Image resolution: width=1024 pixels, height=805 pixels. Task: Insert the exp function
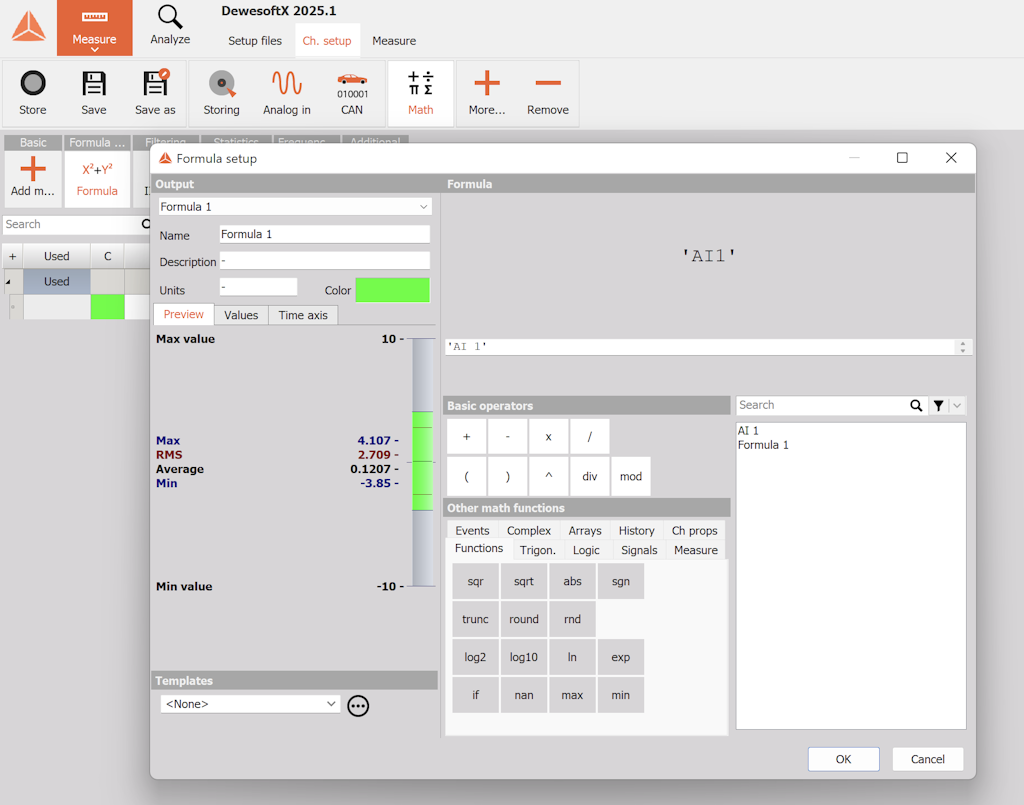click(x=620, y=657)
